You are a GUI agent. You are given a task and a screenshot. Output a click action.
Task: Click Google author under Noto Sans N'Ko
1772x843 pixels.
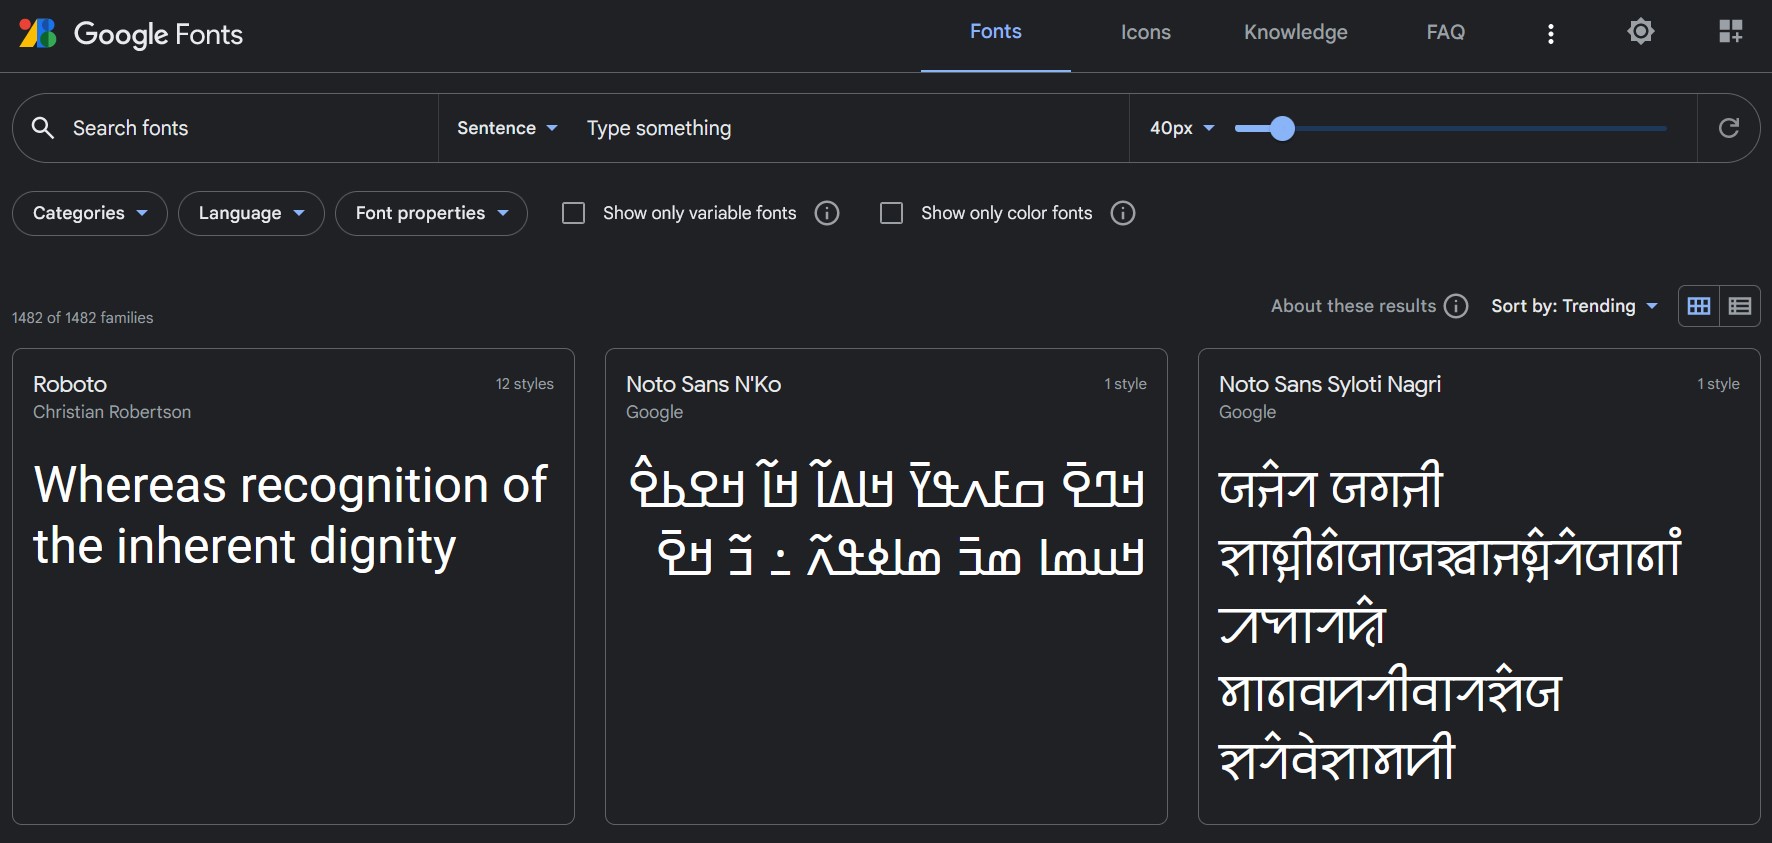pyautogui.click(x=655, y=412)
